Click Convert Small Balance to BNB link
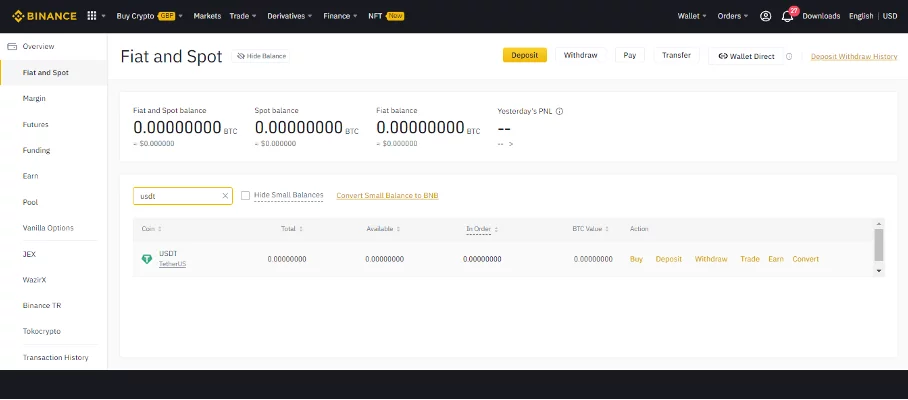The height and width of the screenshot is (400, 908). click(x=387, y=196)
